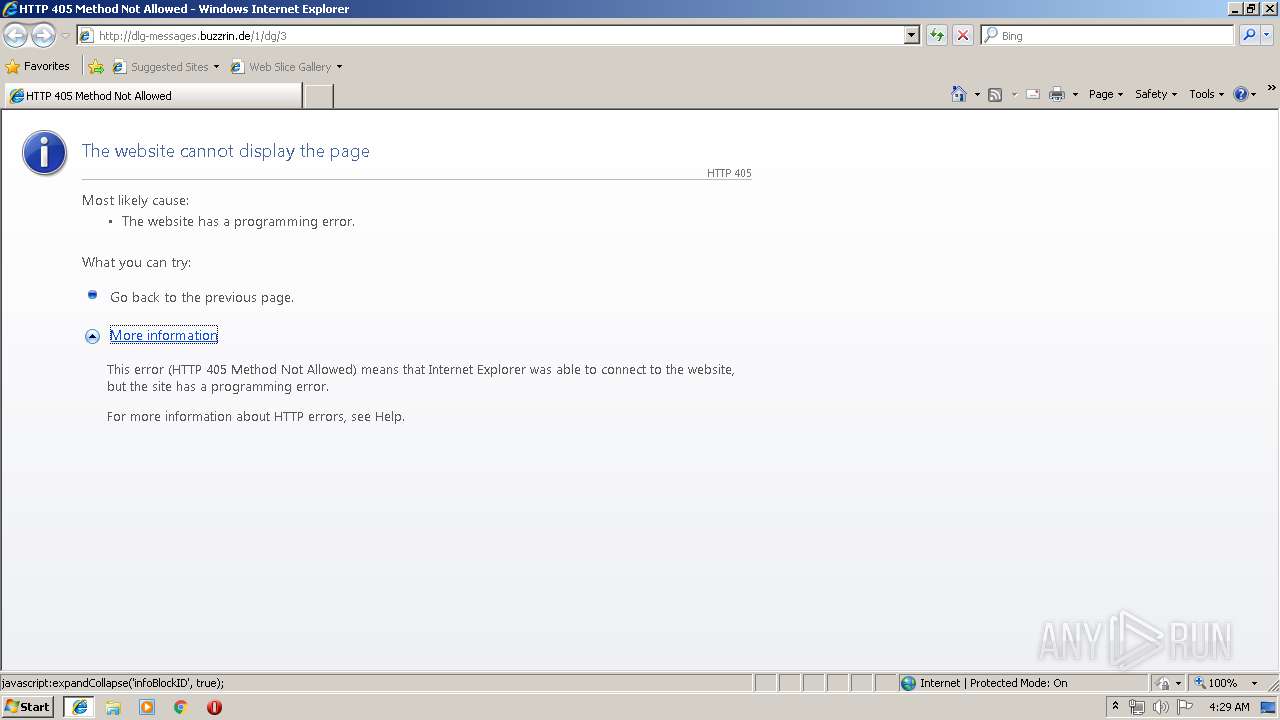Click the 100% zoom level button

pyautogui.click(x=1217, y=683)
